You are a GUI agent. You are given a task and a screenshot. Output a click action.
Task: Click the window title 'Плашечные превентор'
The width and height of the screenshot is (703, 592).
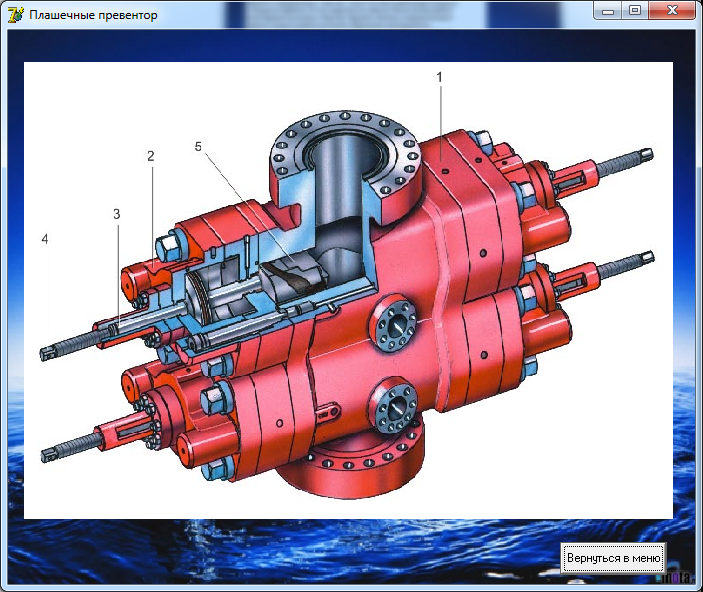click(93, 15)
